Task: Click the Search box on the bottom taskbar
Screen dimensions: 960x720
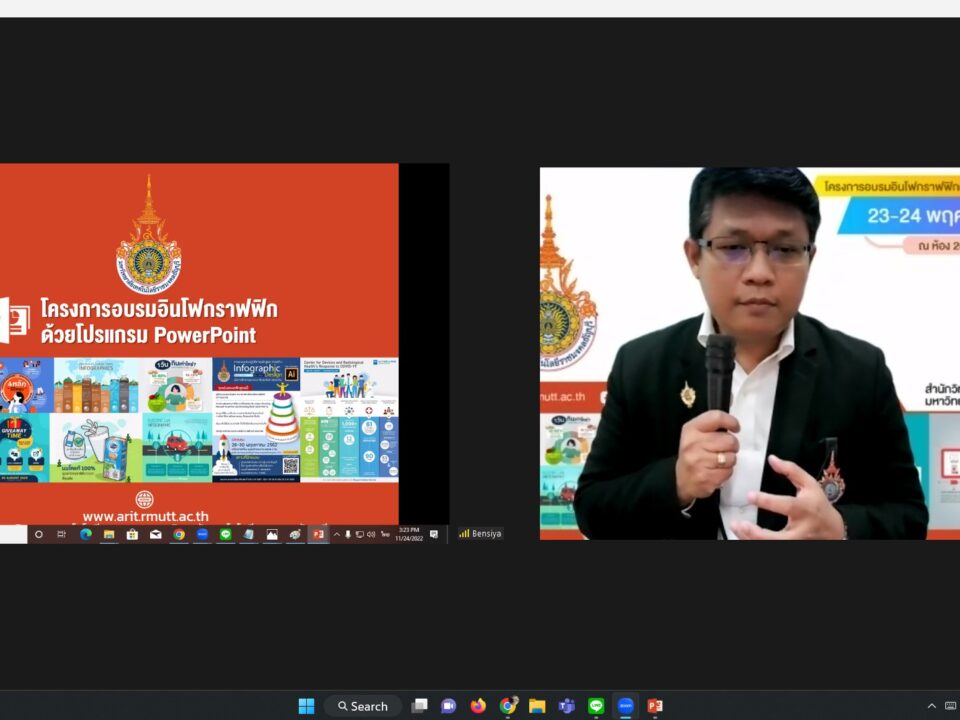Action: pyautogui.click(x=363, y=706)
